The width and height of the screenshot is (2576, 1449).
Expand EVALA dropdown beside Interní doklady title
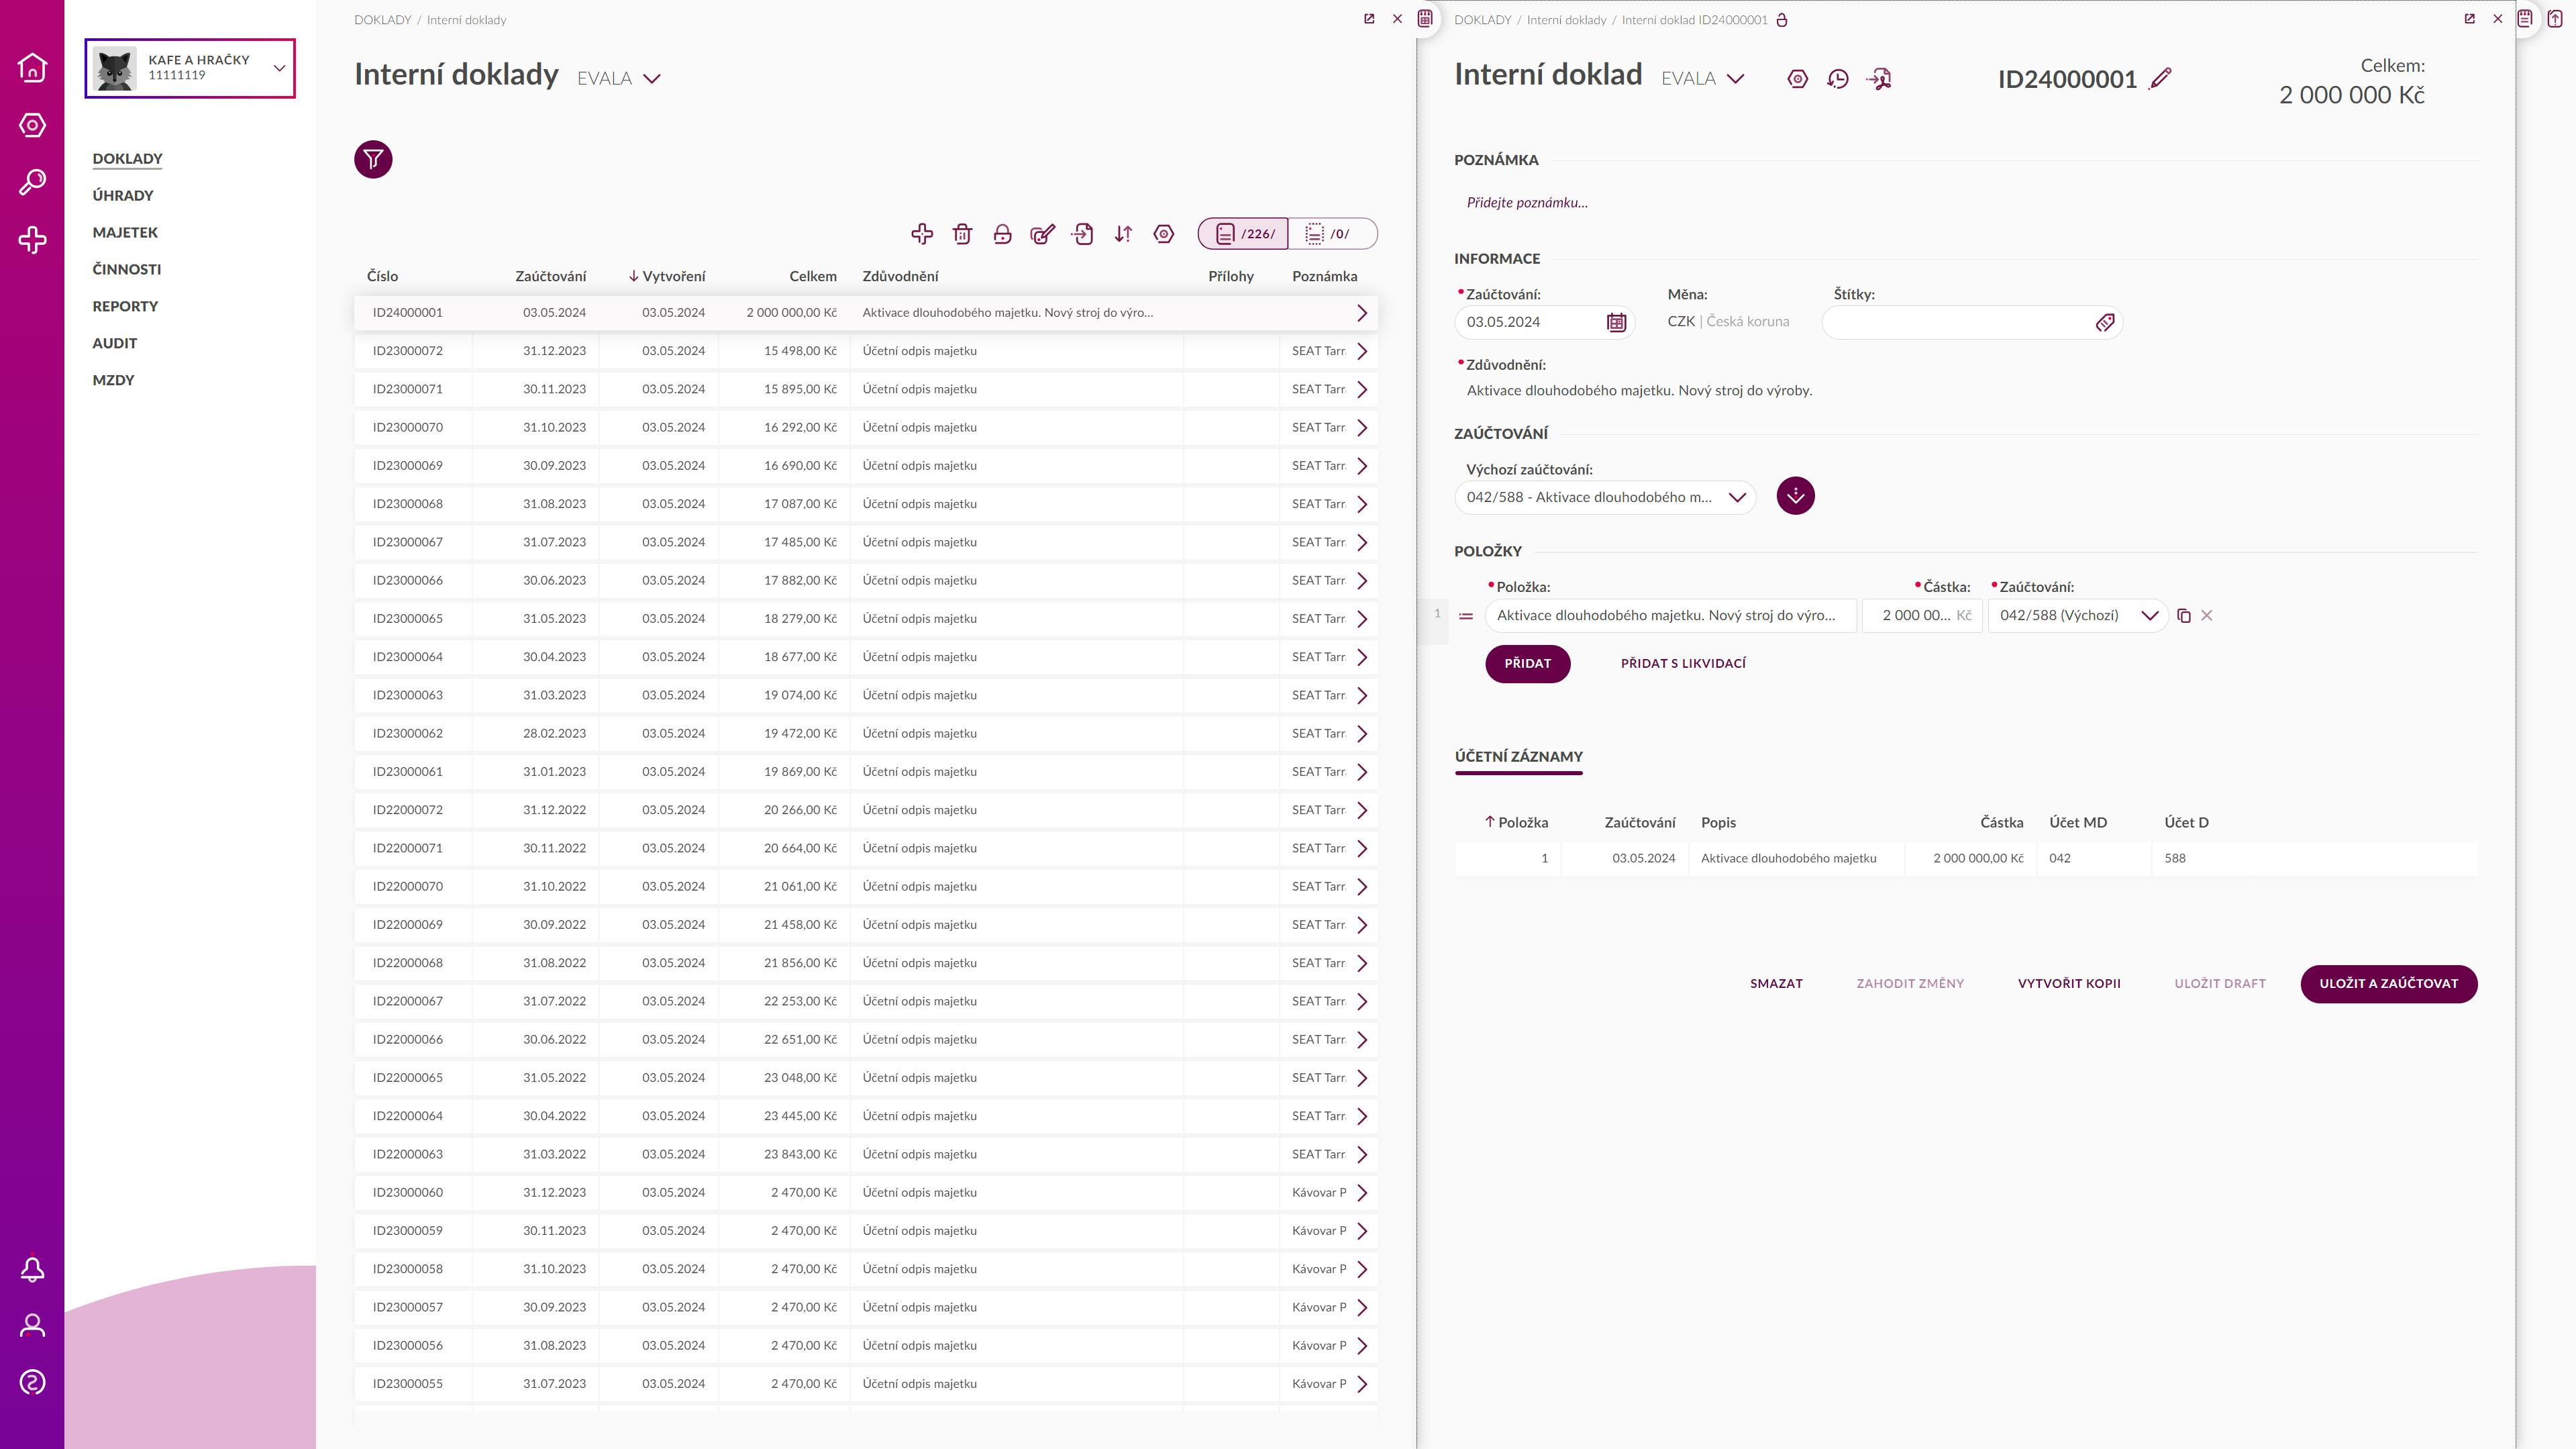coord(619,79)
